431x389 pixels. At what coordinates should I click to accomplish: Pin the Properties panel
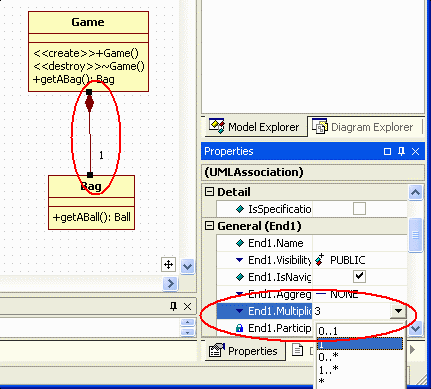[x=401, y=152]
